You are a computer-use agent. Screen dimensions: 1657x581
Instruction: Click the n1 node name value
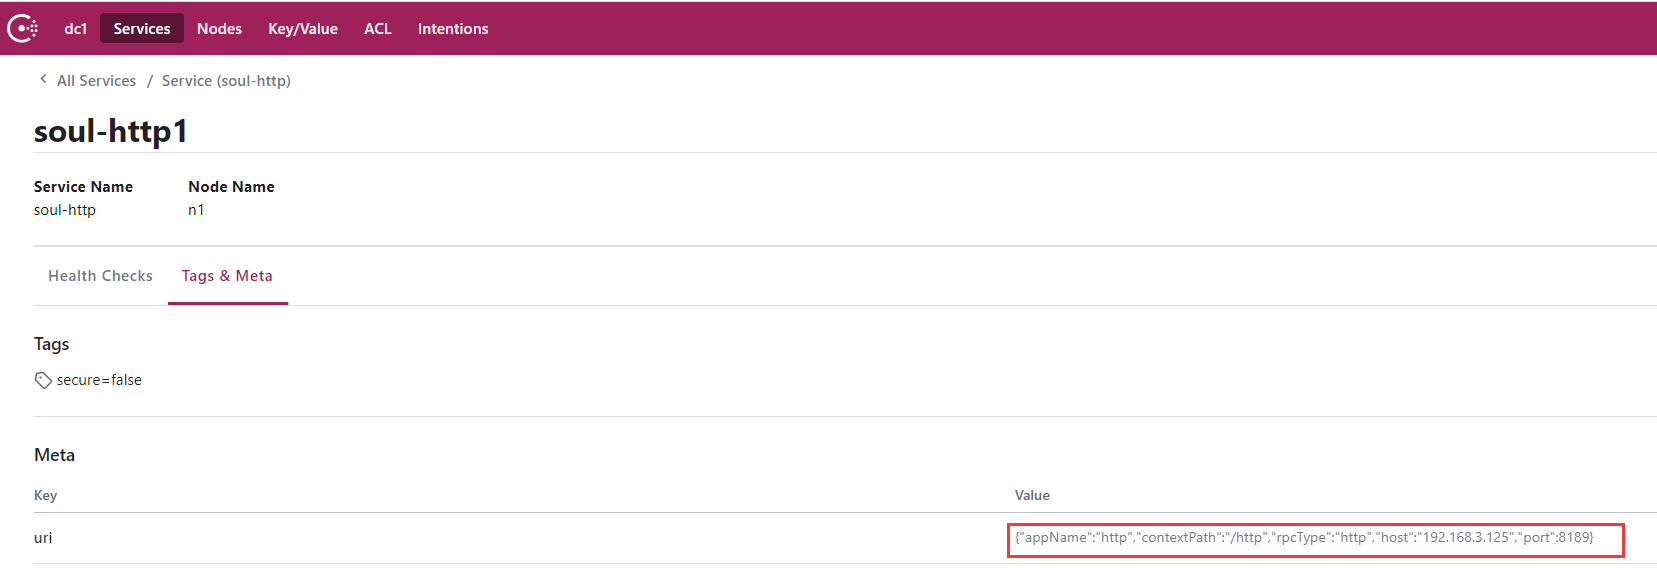(196, 210)
